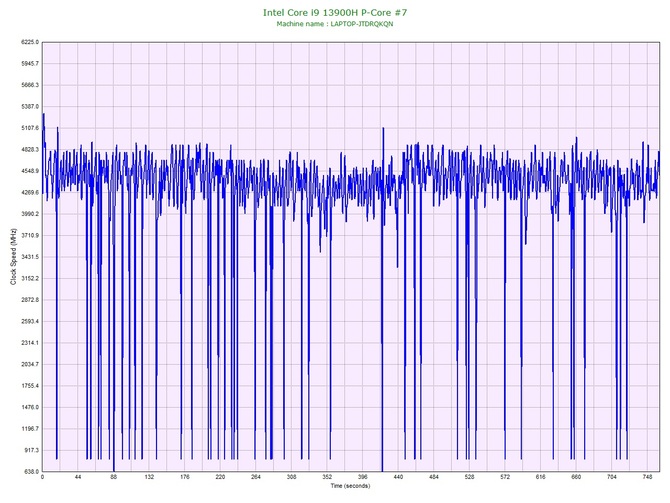The width and height of the screenshot is (670, 503).
Task: Click the 660 seconds x-axis tick label
Action: click(x=576, y=477)
